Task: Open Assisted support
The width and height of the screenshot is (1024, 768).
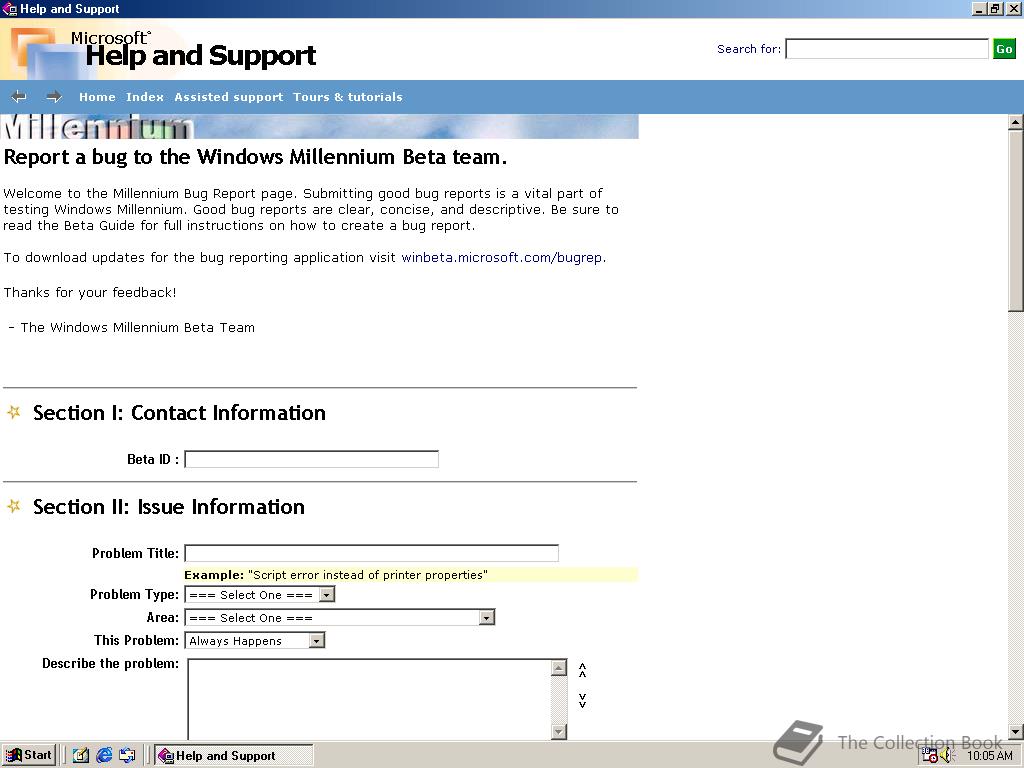Action: (x=229, y=97)
